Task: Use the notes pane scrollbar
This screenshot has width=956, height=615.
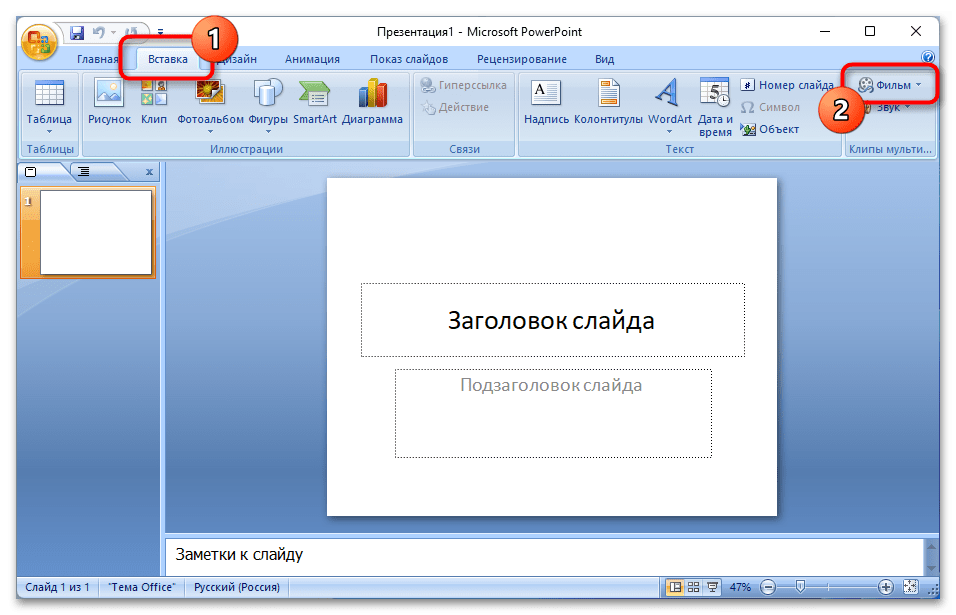Action: (x=931, y=556)
